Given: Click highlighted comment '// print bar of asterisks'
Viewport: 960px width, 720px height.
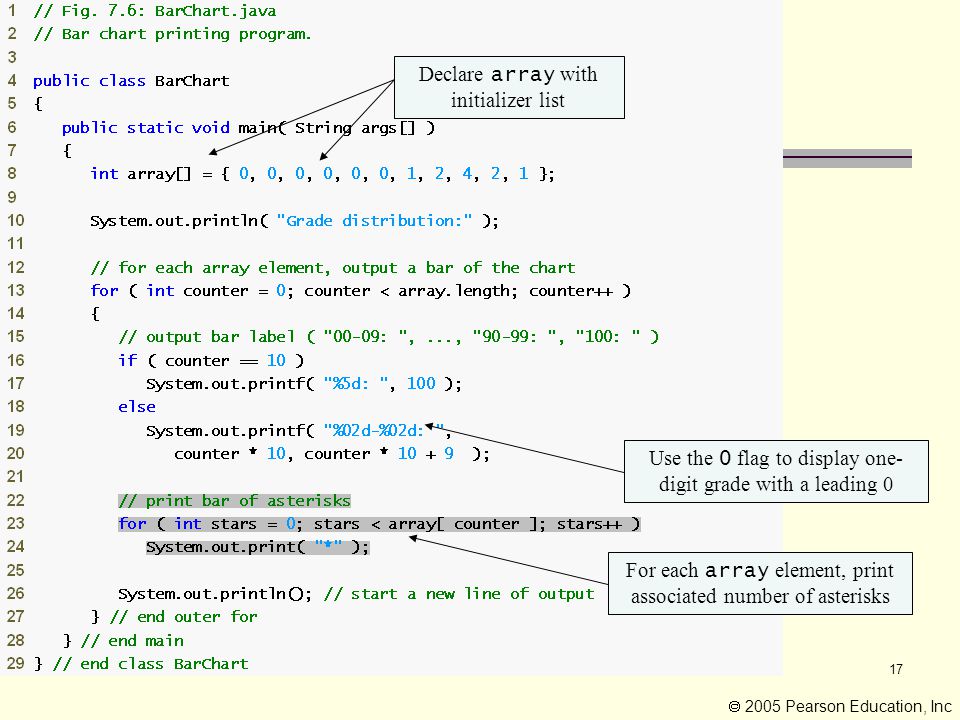Looking at the screenshot, I should tap(234, 501).
